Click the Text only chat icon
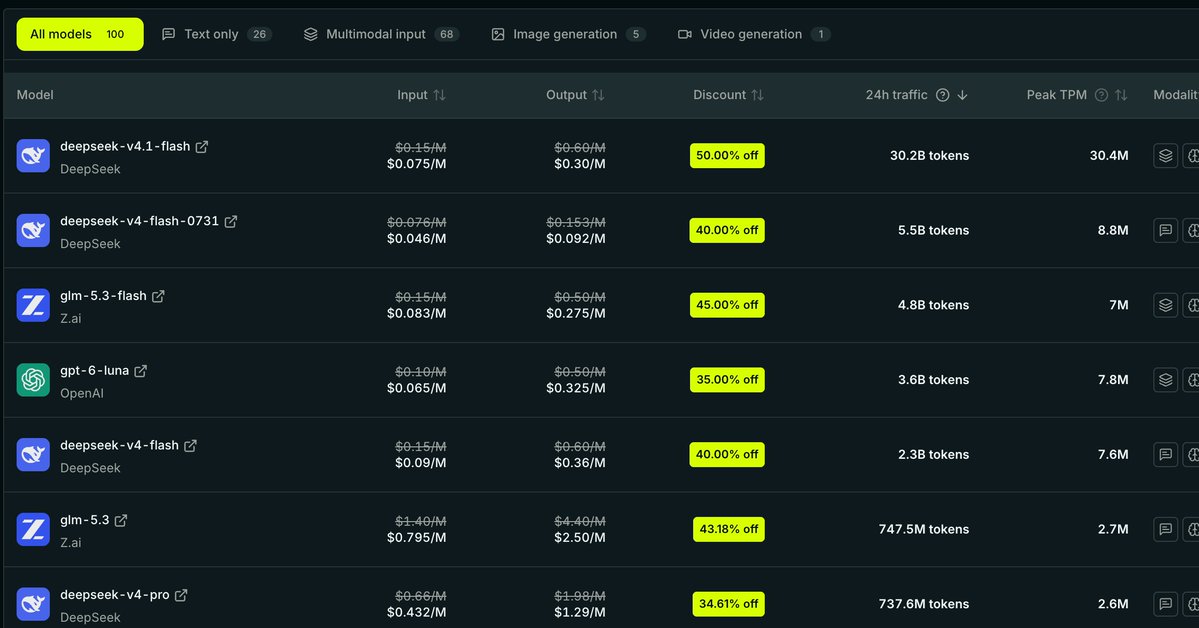Screen dimensions: 1199x628 (169, 34)
